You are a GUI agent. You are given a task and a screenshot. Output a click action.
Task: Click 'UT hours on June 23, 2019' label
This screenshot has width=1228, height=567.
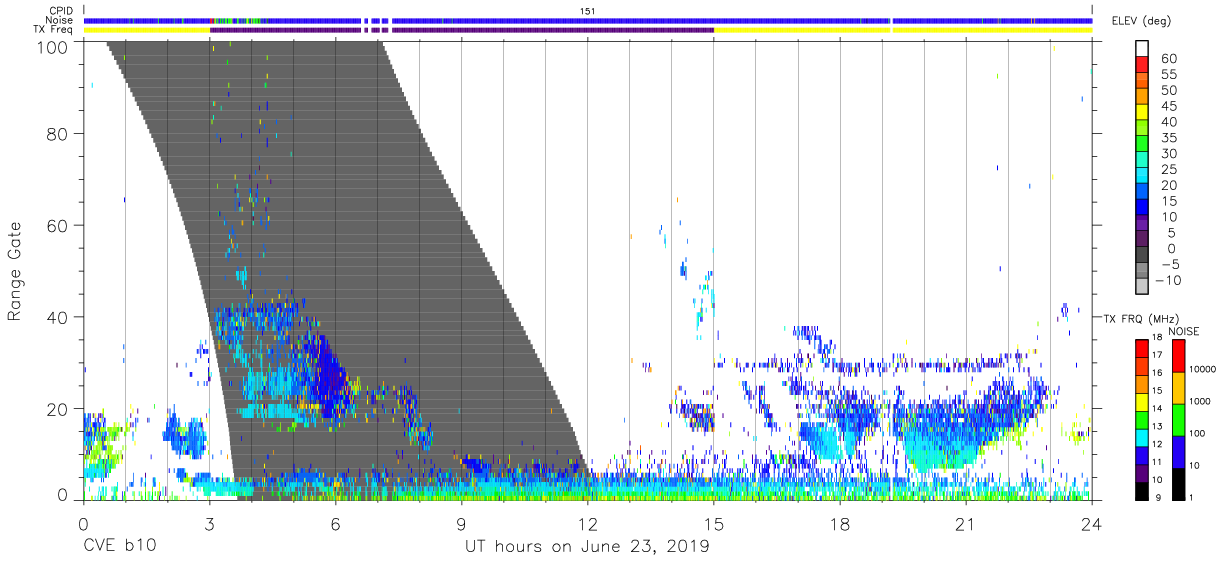(x=587, y=547)
